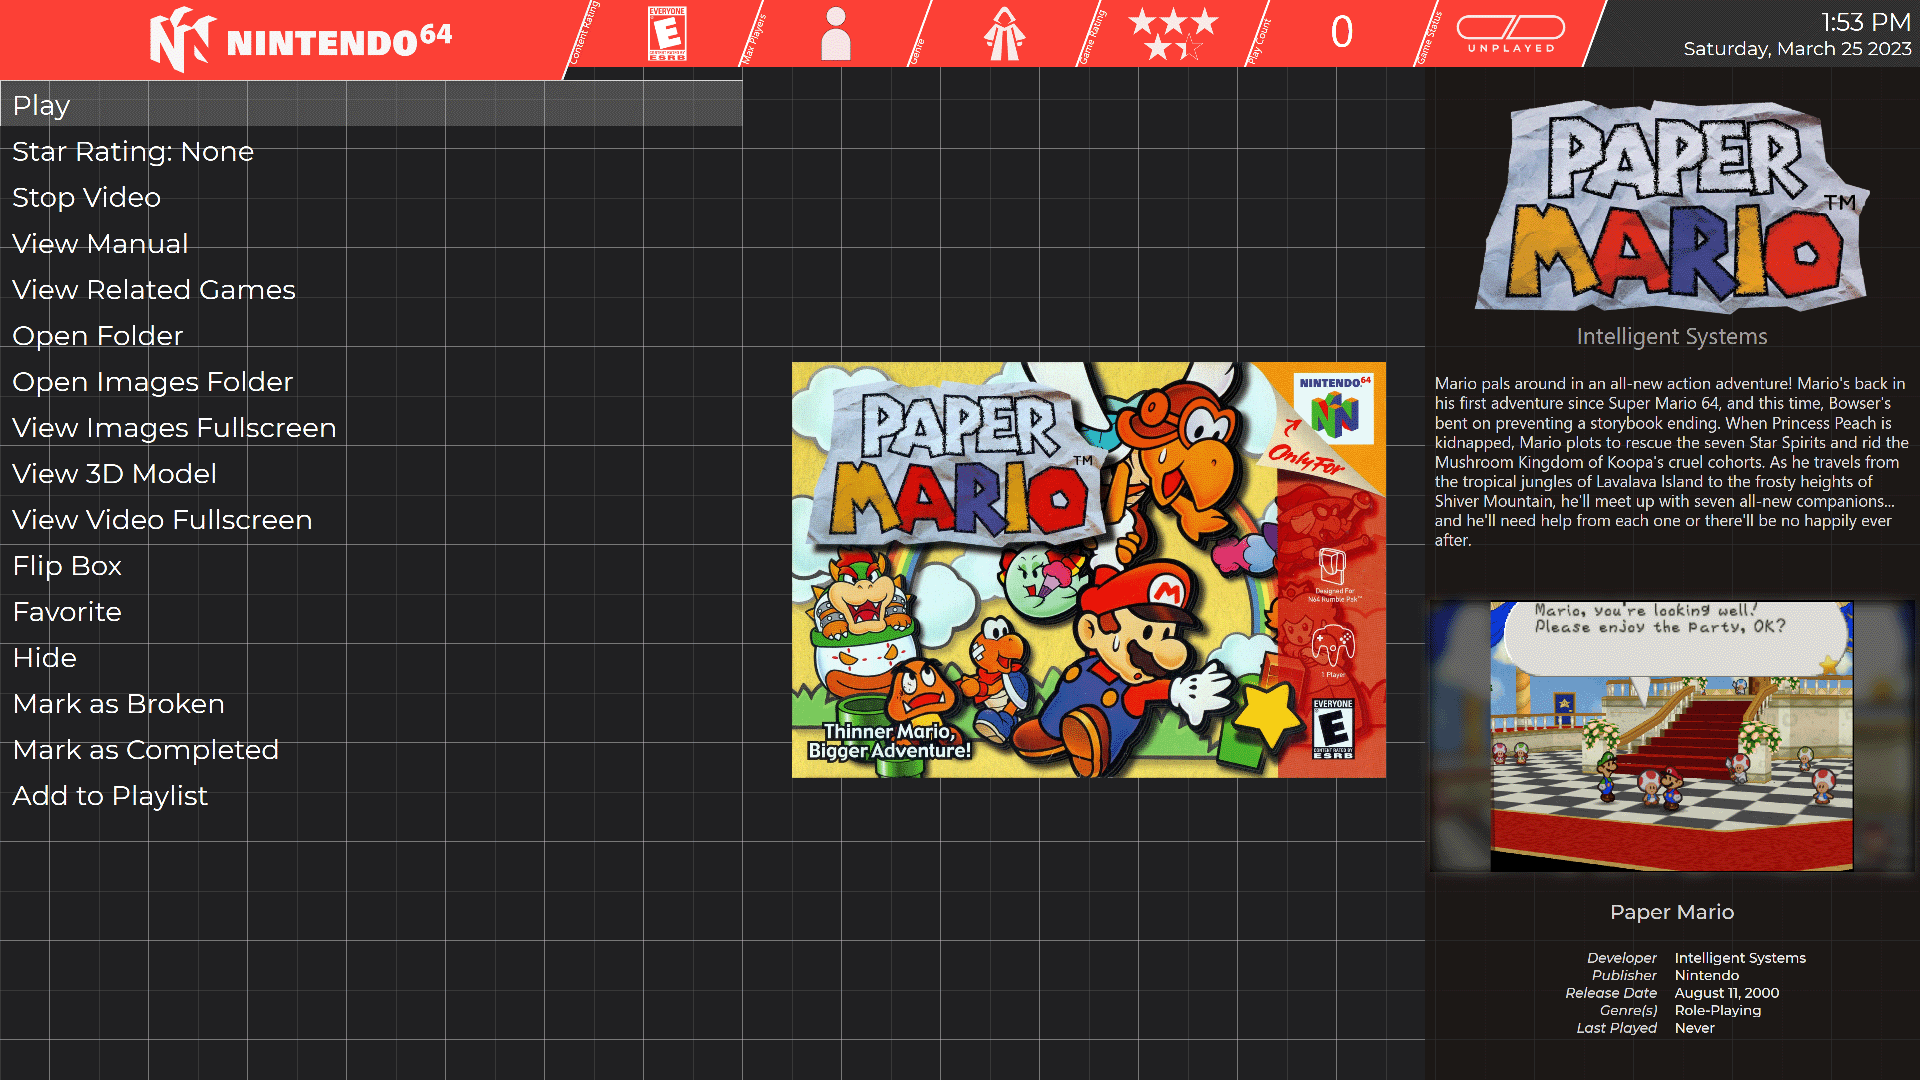Click the star game rating icon
1920x1080 pixels.
click(x=1173, y=34)
